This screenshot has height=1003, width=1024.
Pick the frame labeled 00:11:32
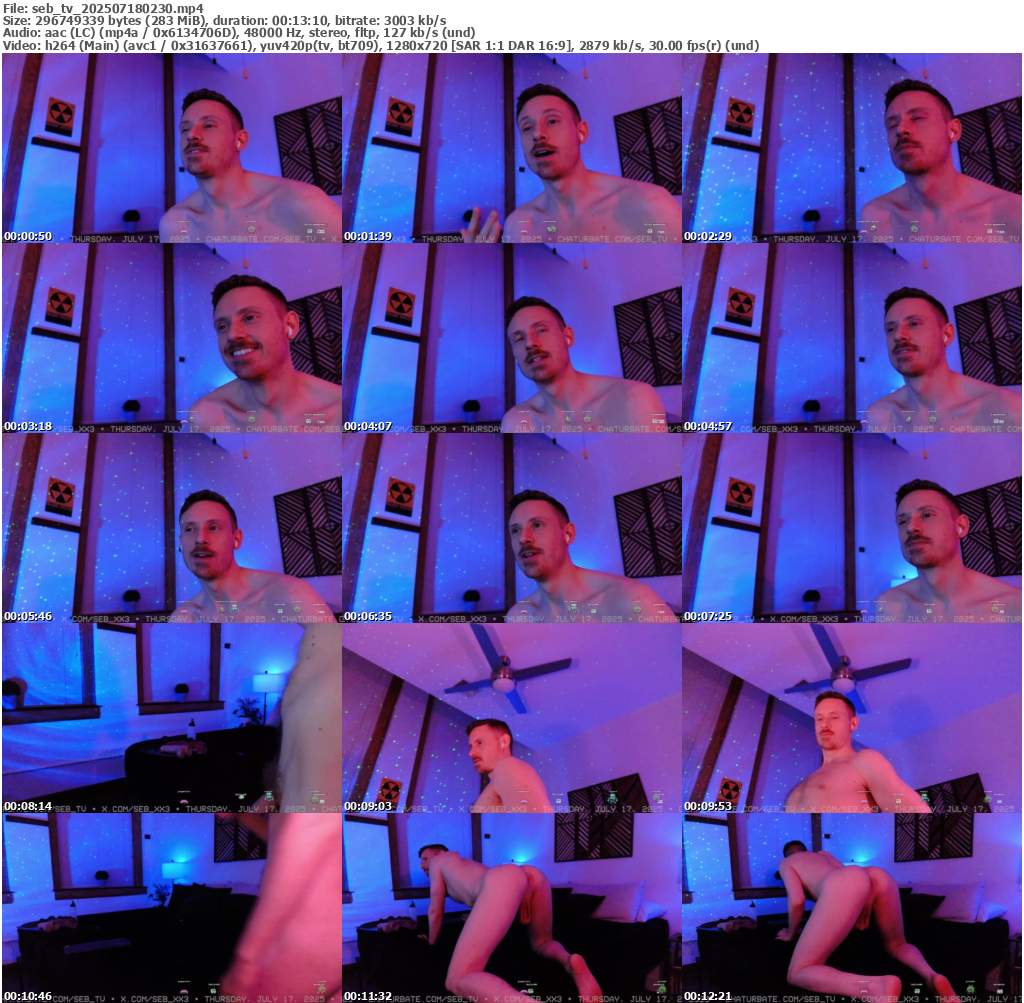[x=512, y=908]
